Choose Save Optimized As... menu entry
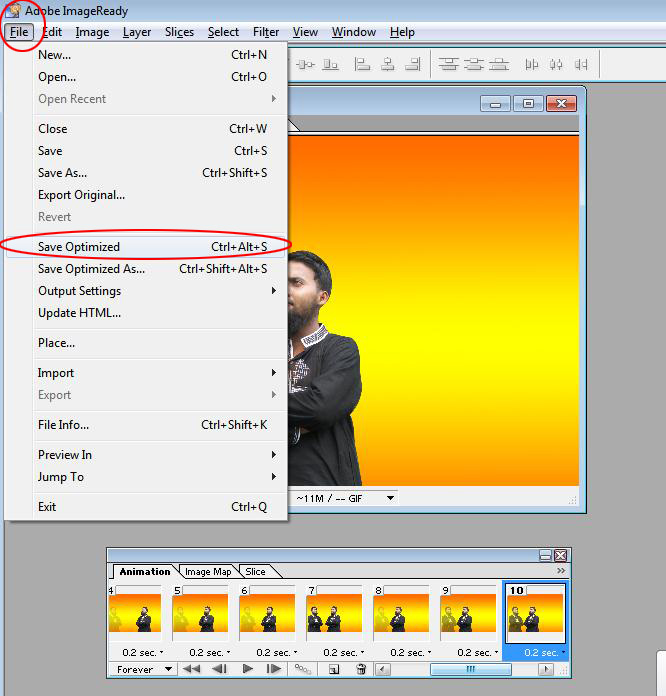This screenshot has height=696, width=666. pyautogui.click(x=91, y=269)
